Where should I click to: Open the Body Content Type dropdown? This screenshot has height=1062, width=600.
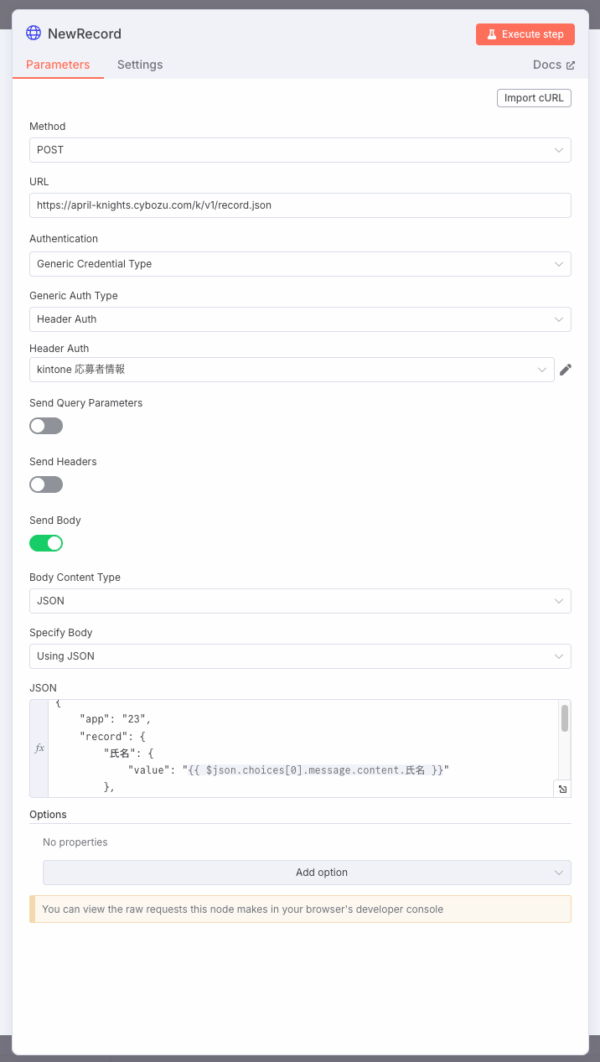tap(300, 601)
